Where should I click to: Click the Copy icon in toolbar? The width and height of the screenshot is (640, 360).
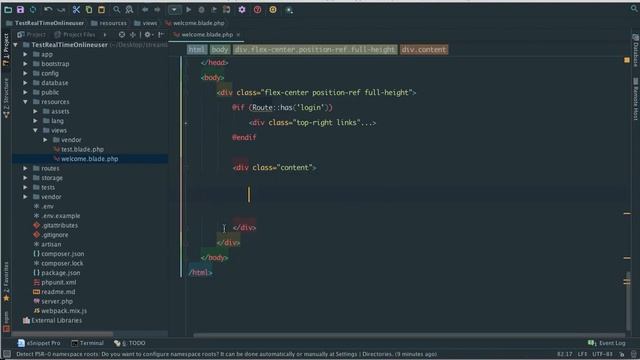[x=89, y=9]
